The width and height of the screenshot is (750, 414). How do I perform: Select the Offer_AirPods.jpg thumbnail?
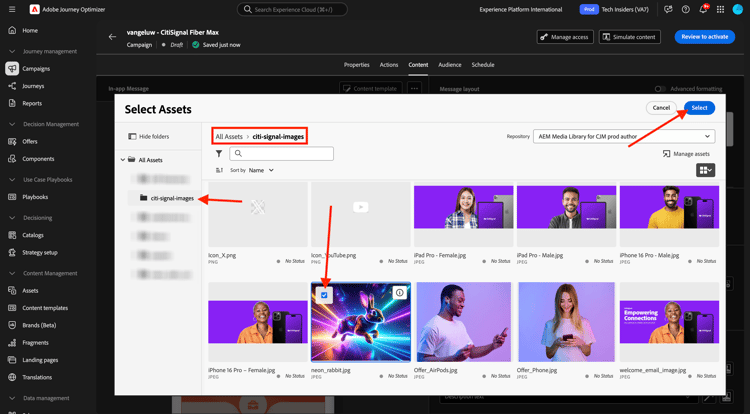pyautogui.click(x=463, y=322)
